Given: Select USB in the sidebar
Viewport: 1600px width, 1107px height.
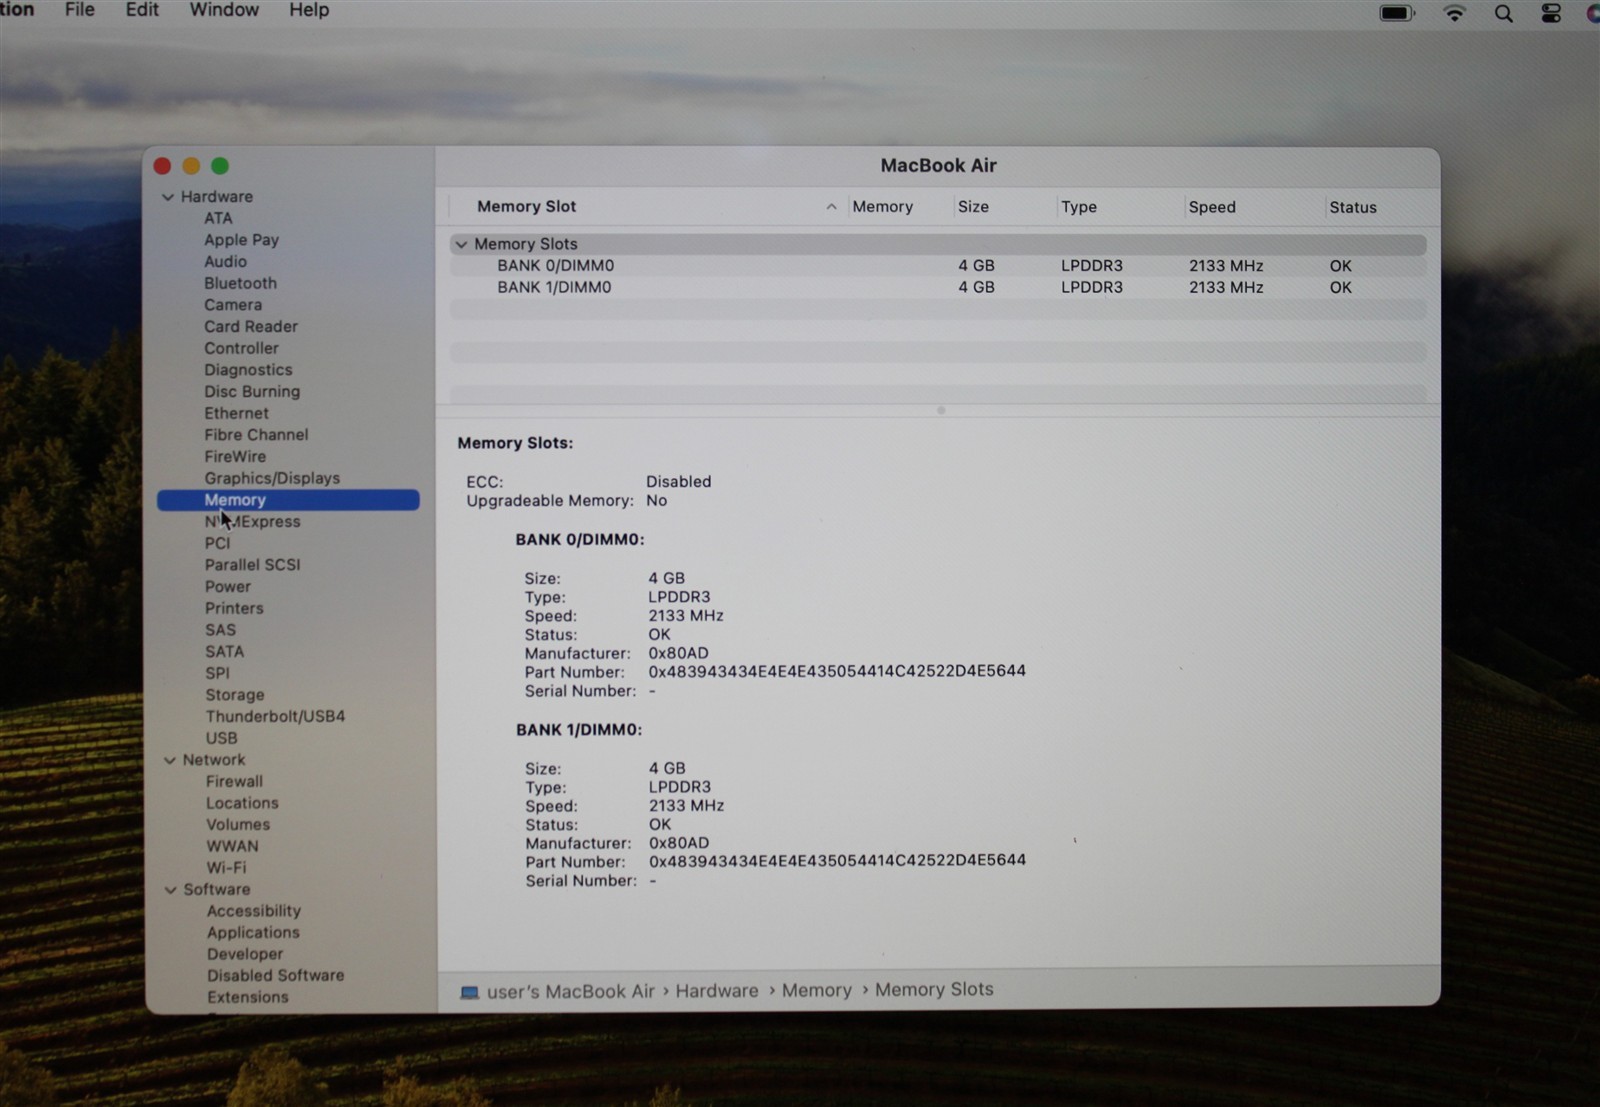Looking at the screenshot, I should click(221, 738).
